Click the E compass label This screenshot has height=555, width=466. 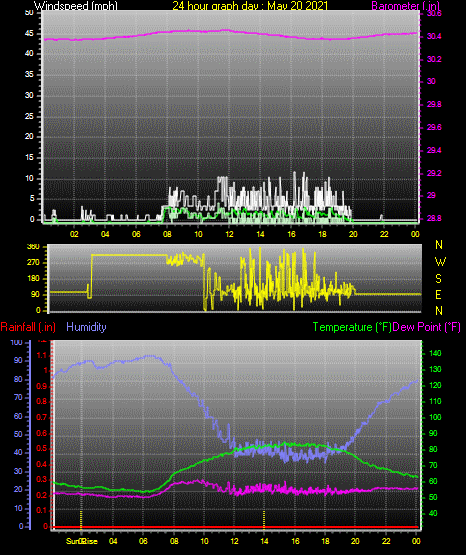point(438,295)
